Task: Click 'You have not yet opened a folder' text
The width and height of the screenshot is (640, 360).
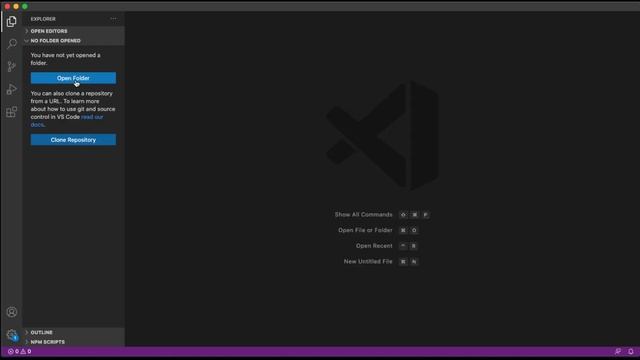Action: [65, 59]
